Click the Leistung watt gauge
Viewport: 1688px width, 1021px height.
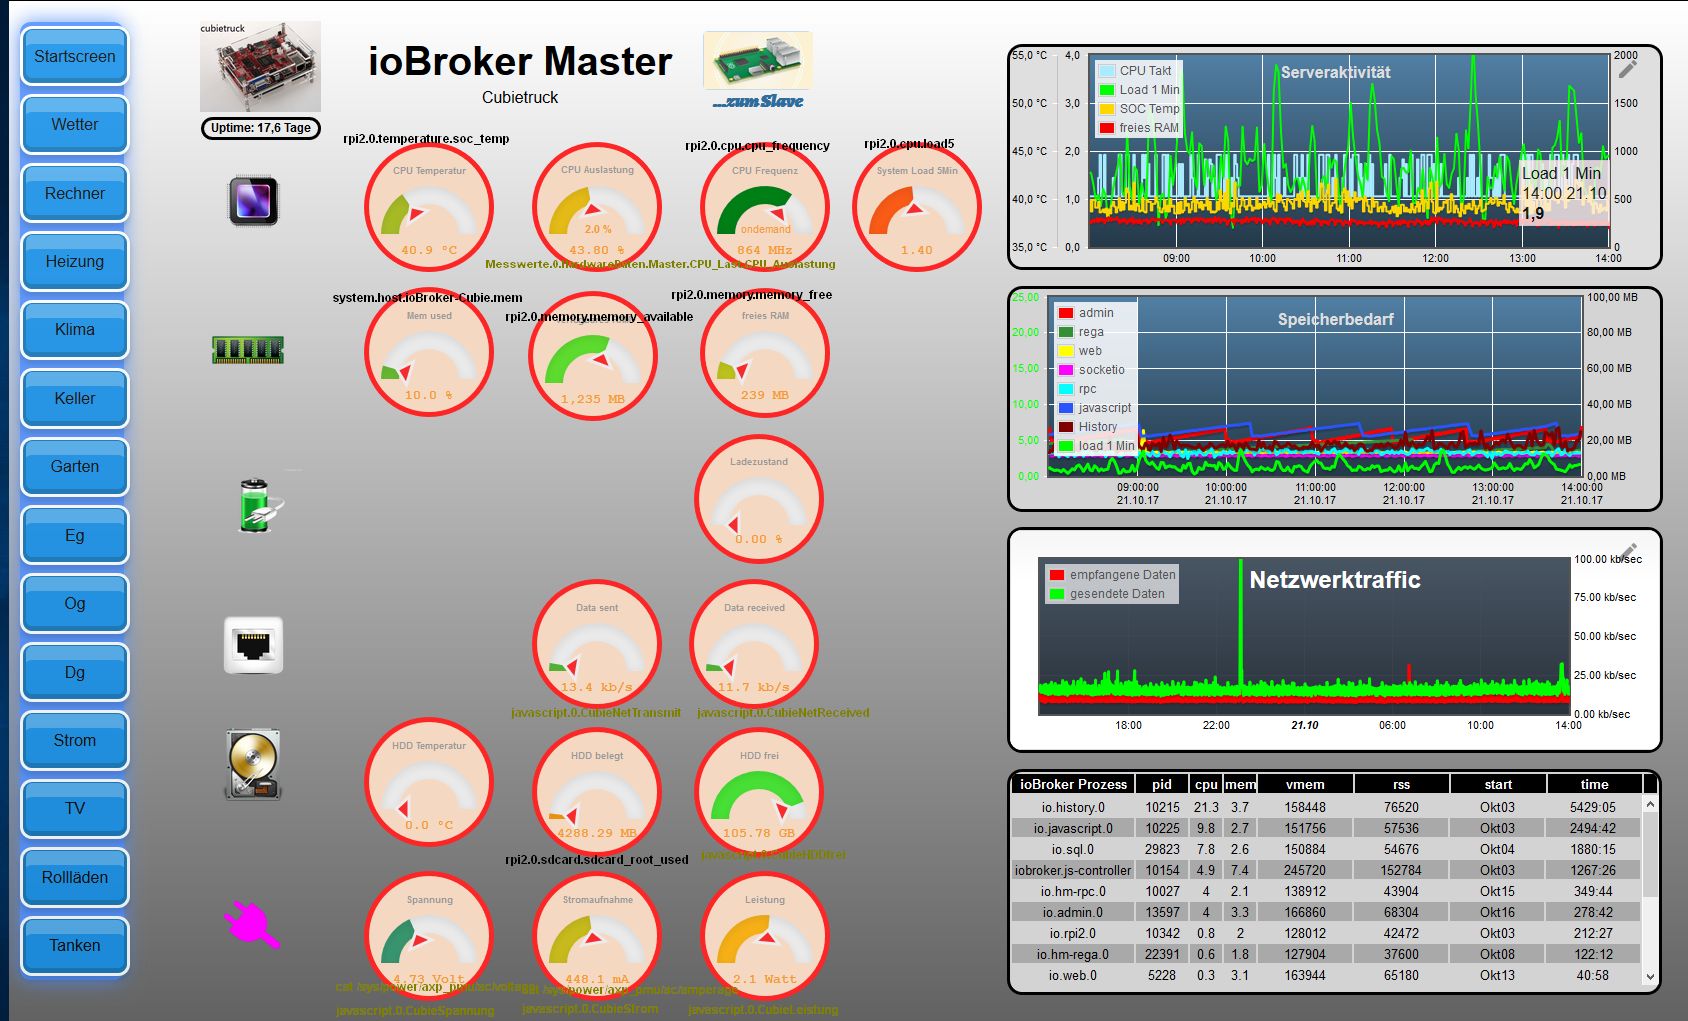click(x=765, y=936)
